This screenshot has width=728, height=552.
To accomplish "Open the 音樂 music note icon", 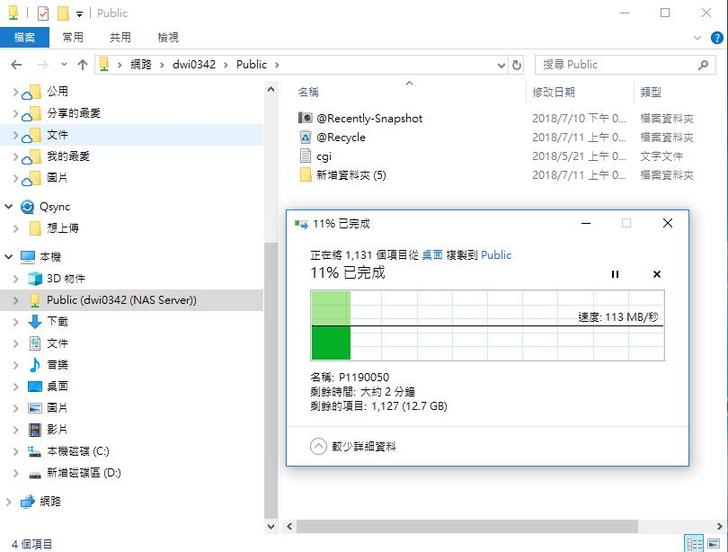I will [x=34, y=365].
